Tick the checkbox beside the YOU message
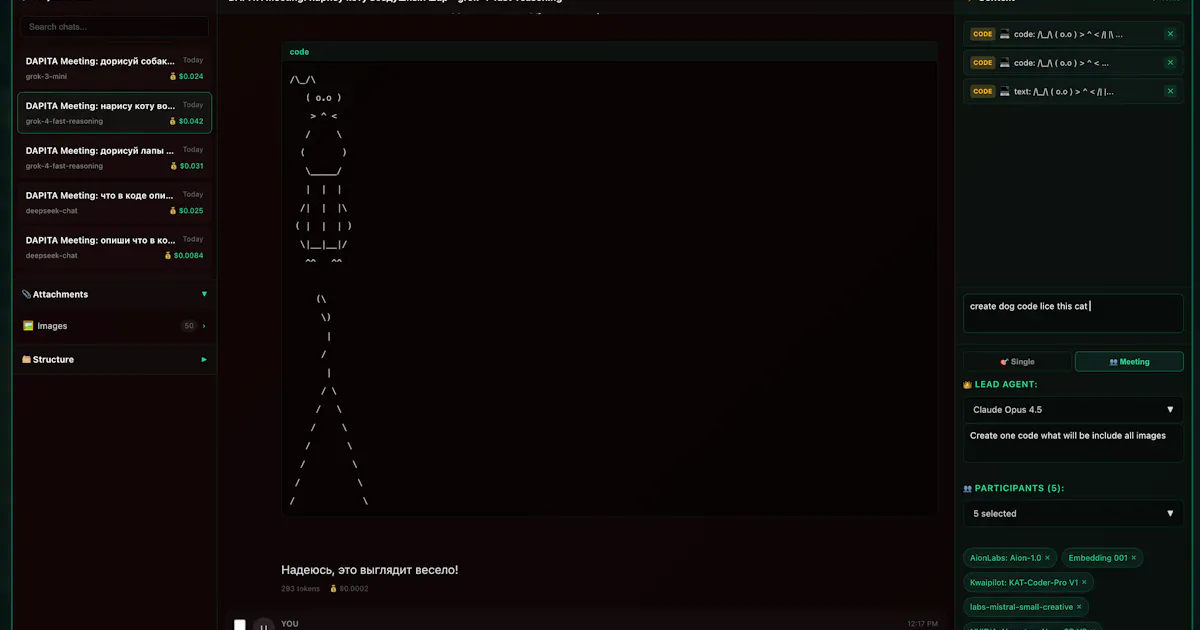Viewport: 1200px width, 630px height. coord(240,625)
